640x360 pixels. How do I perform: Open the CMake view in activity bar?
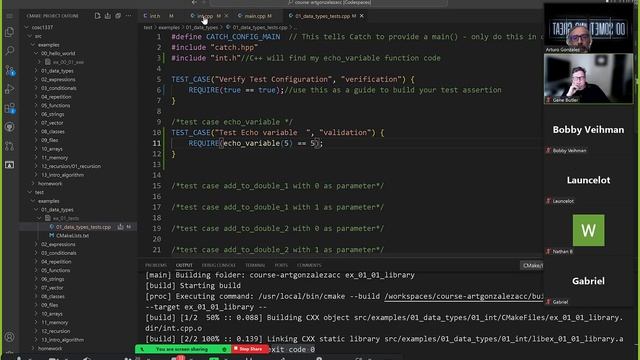[9, 165]
